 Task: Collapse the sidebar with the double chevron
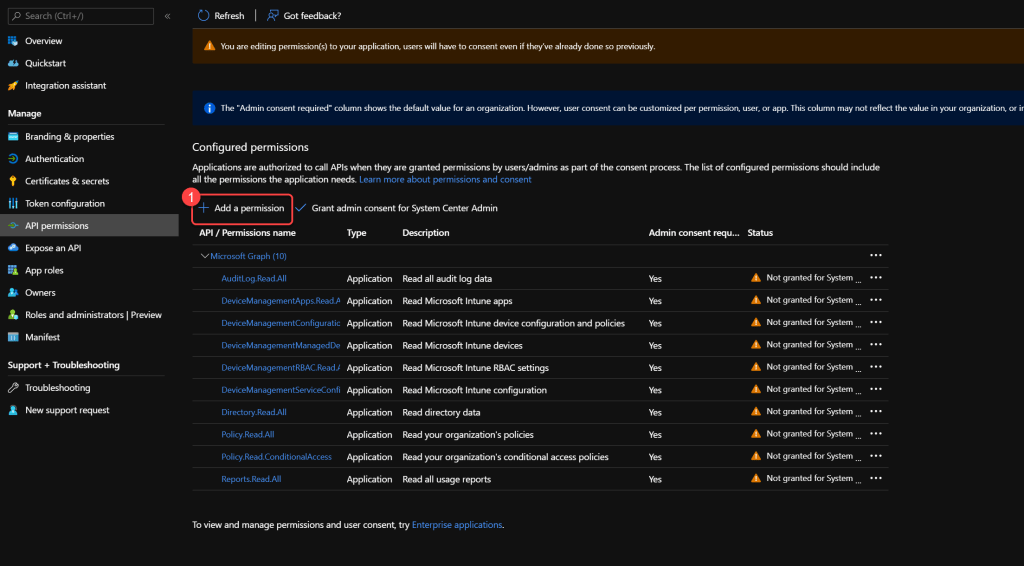point(168,16)
